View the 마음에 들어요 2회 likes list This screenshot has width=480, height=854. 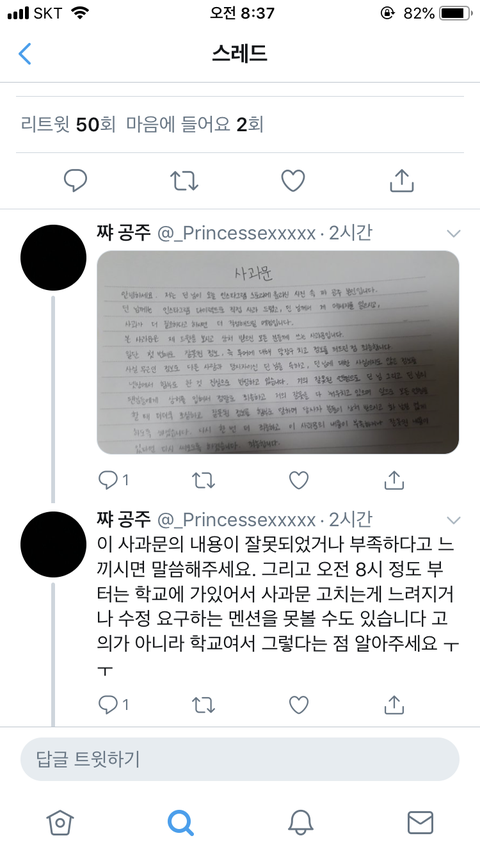click(x=195, y=124)
